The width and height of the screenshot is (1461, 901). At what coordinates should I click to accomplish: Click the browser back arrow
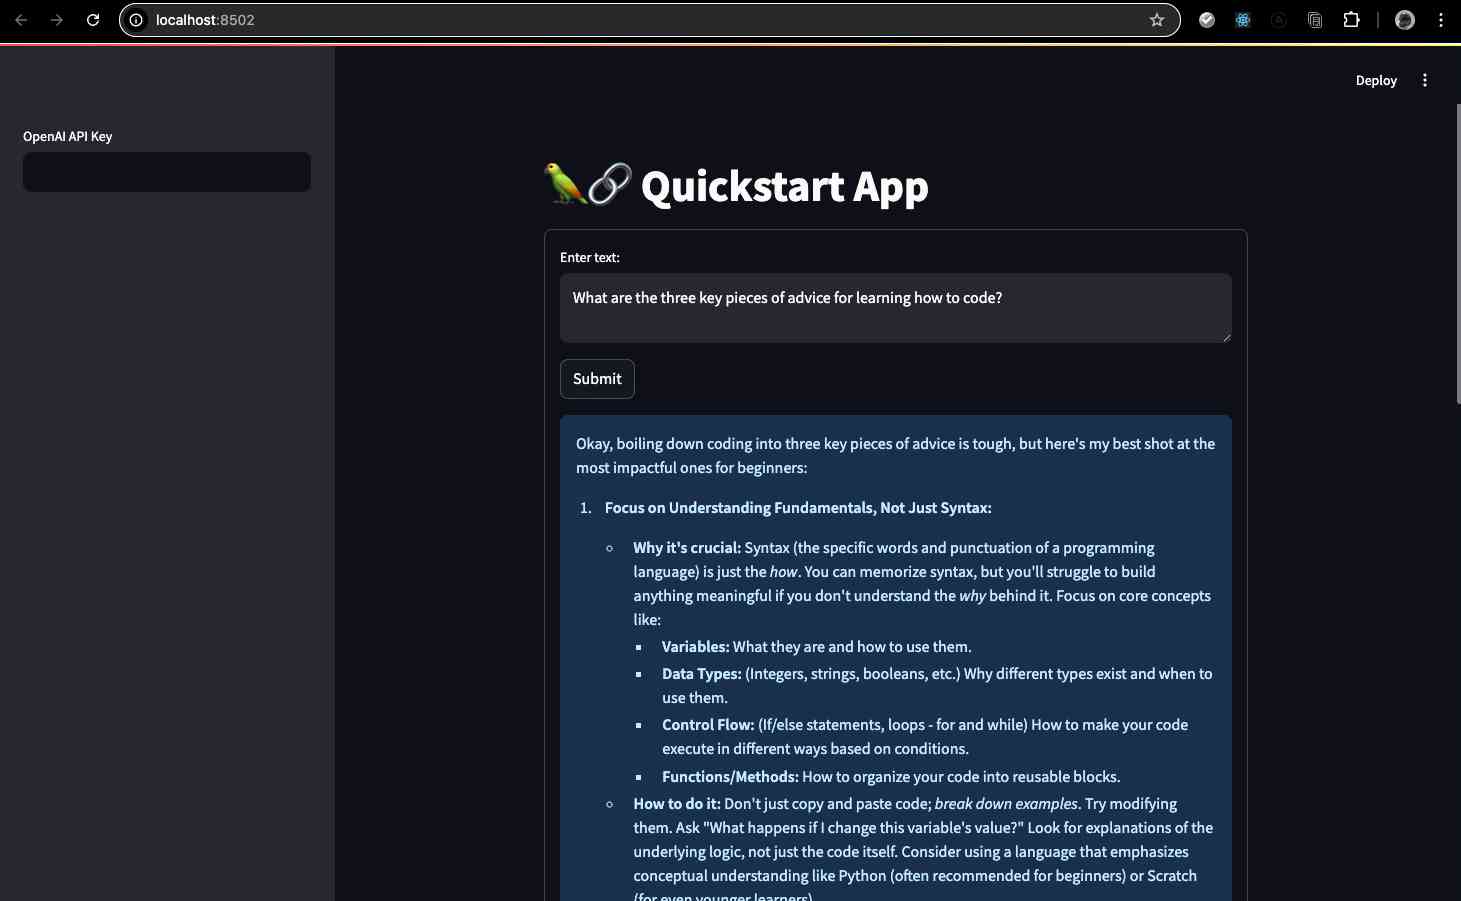[21, 20]
